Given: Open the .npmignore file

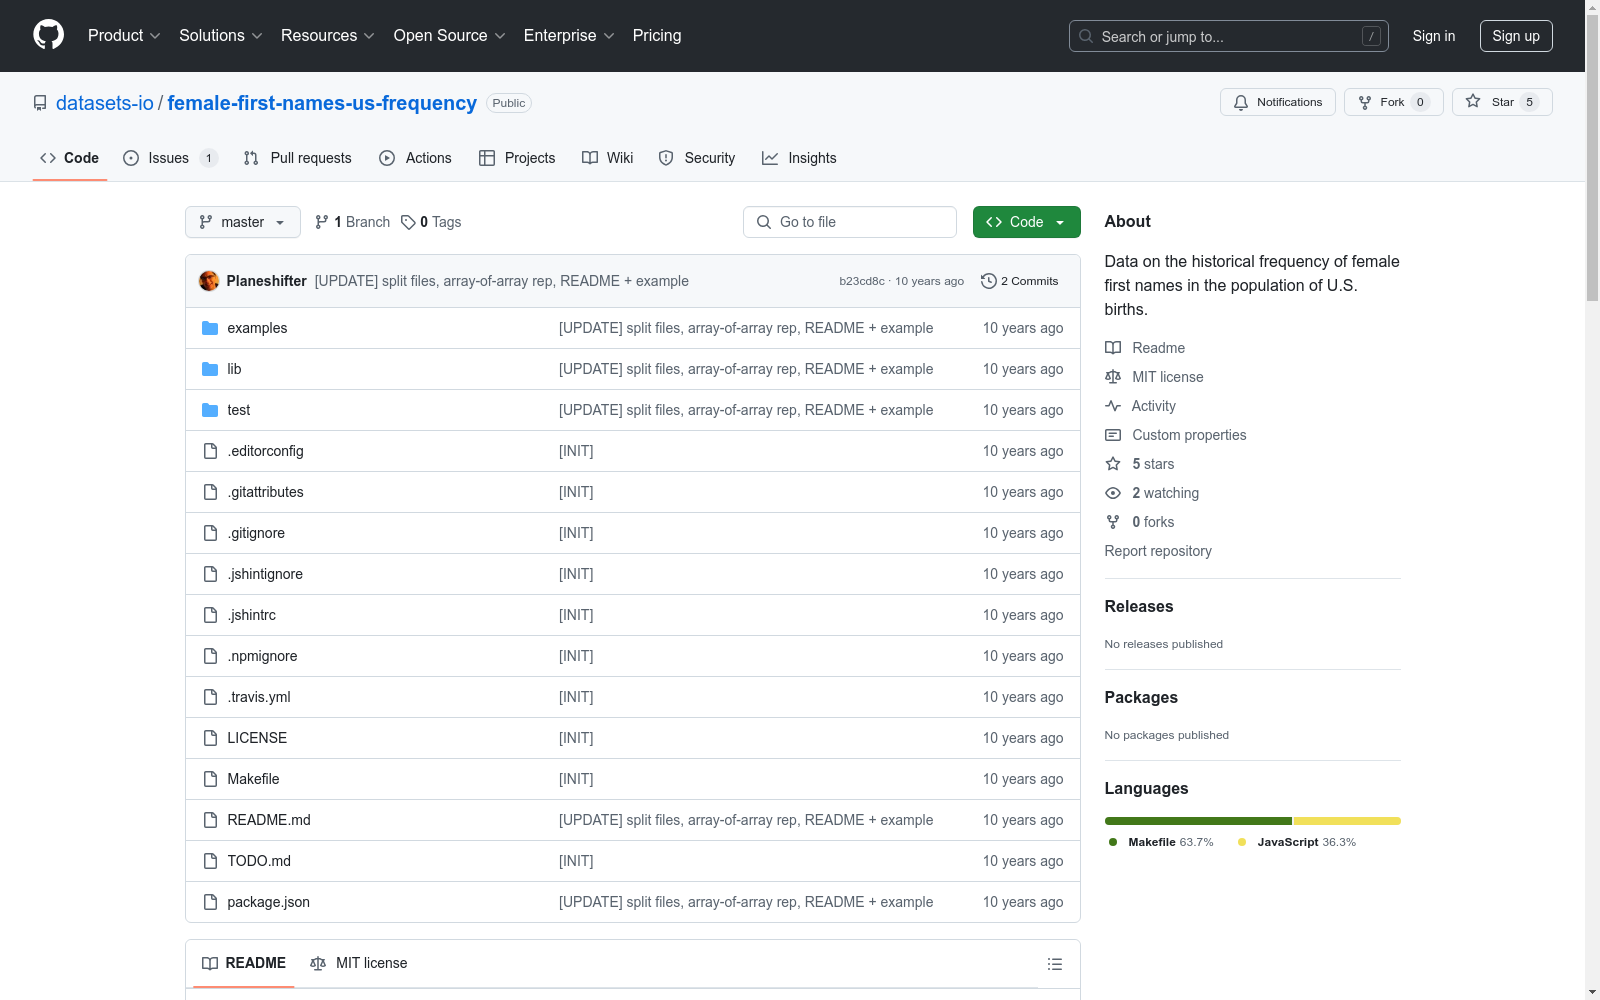Looking at the screenshot, I should coord(262,656).
